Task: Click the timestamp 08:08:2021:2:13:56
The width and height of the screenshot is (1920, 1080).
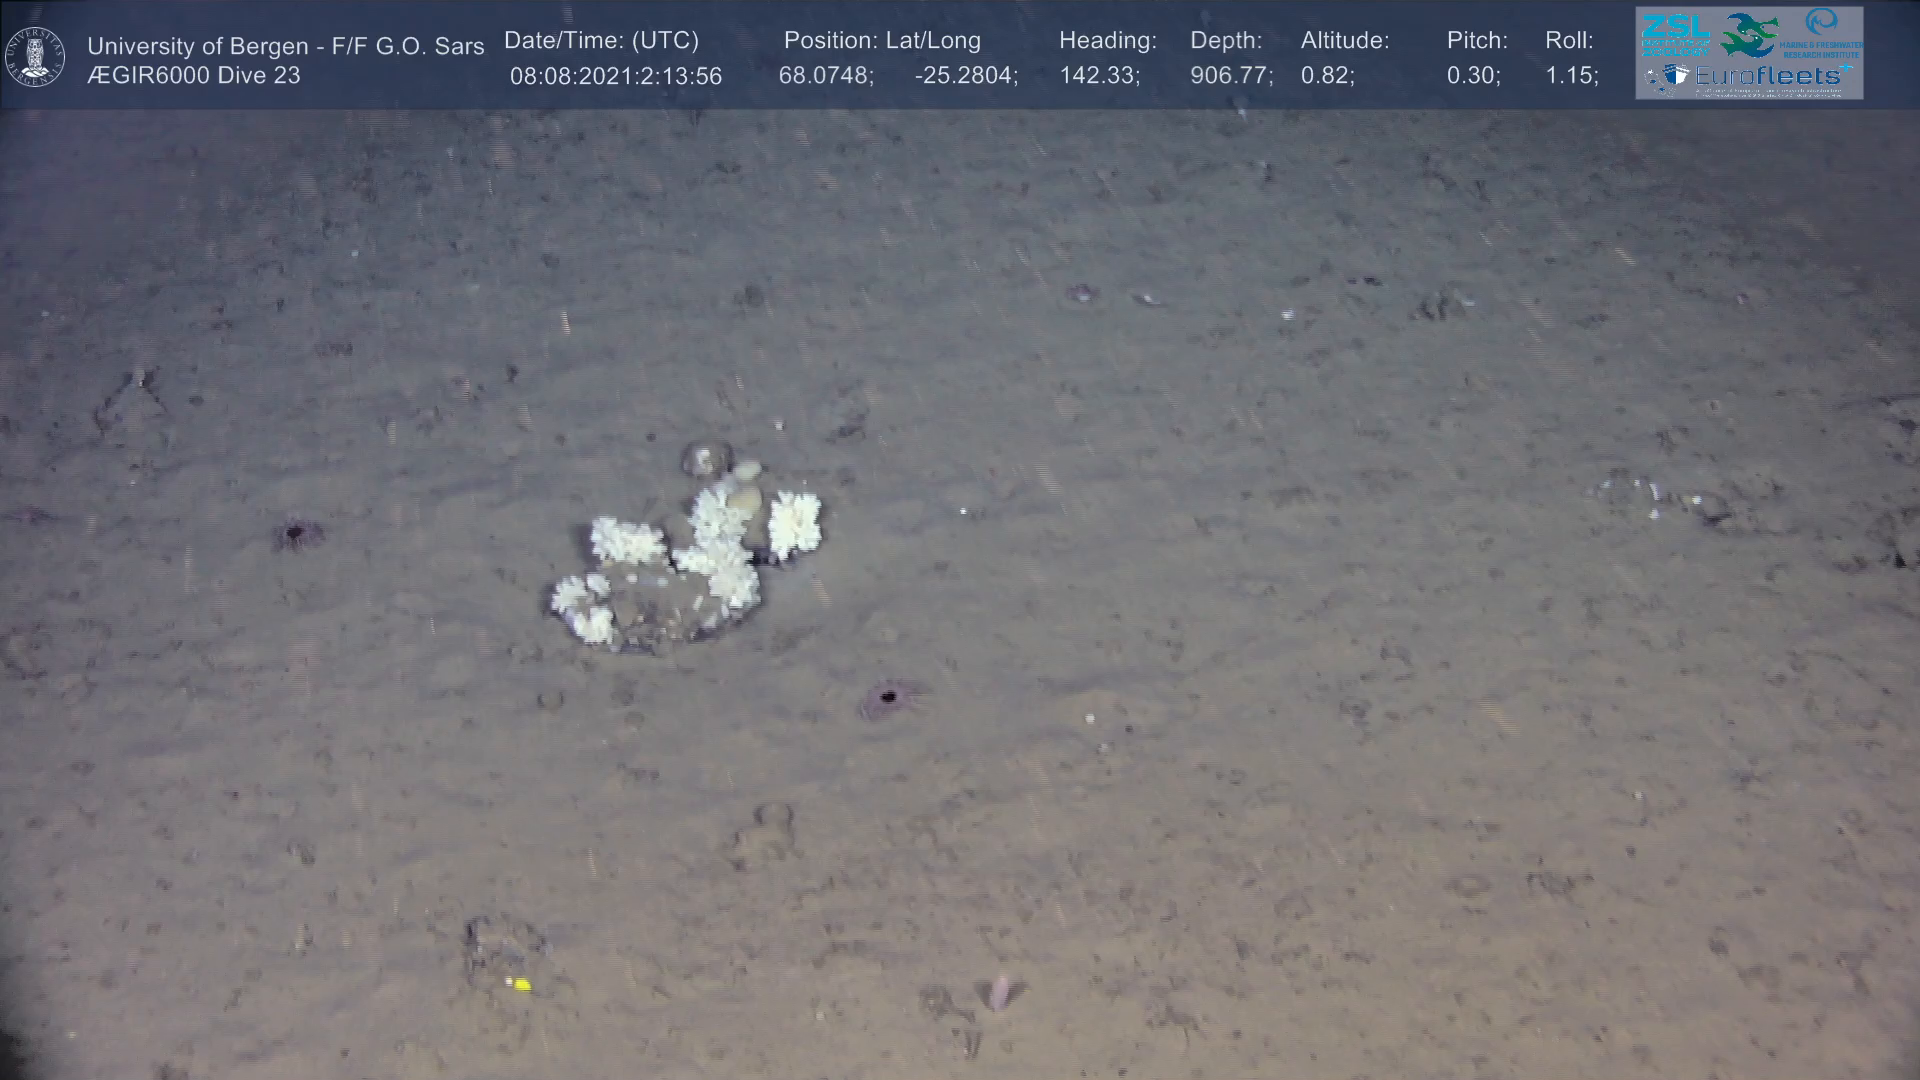Action: click(615, 77)
